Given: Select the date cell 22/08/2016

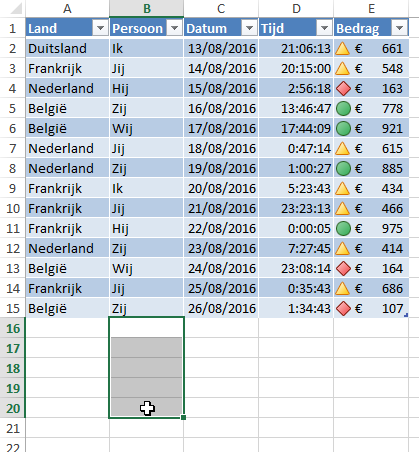Looking at the screenshot, I should pos(221,229).
